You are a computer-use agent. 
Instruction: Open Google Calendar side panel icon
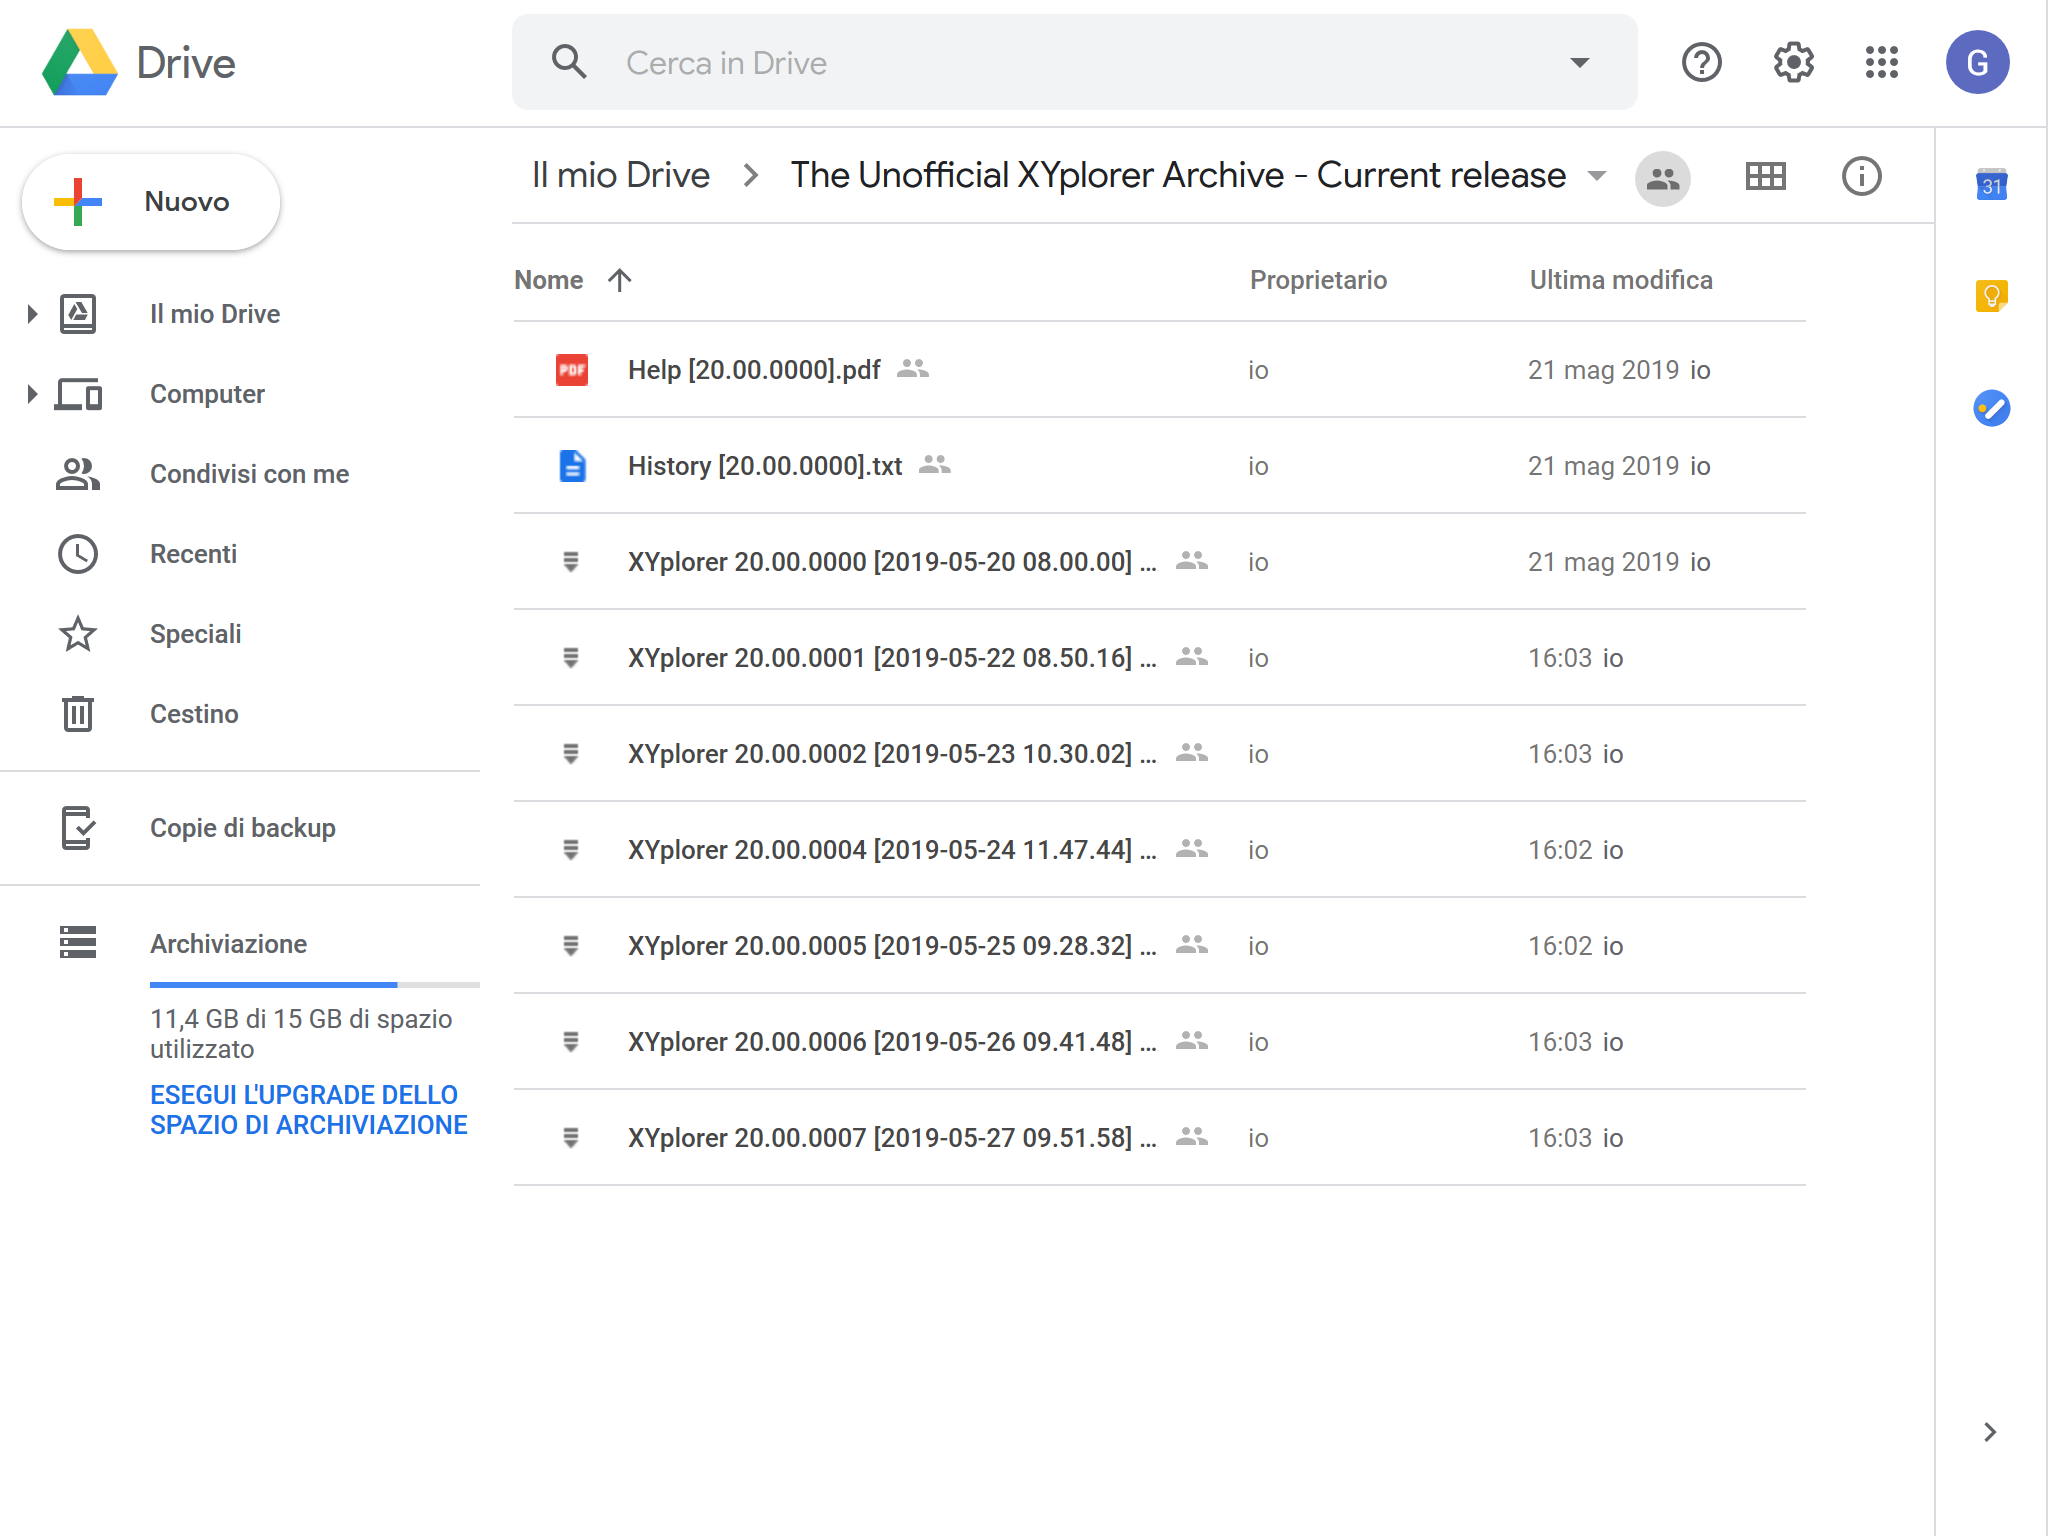coord(1991,185)
